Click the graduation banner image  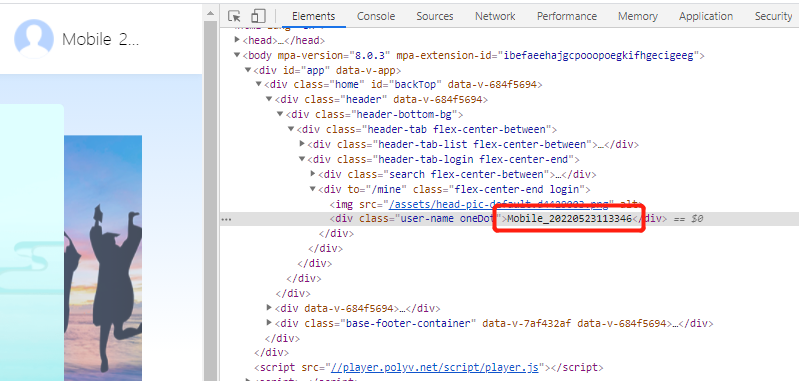tap(103, 258)
